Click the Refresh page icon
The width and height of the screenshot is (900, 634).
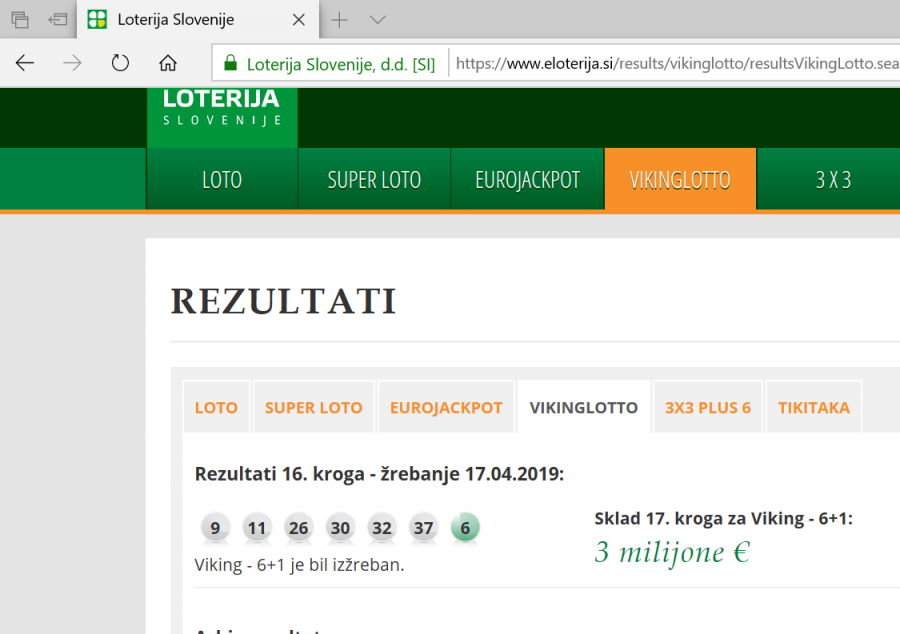click(120, 63)
